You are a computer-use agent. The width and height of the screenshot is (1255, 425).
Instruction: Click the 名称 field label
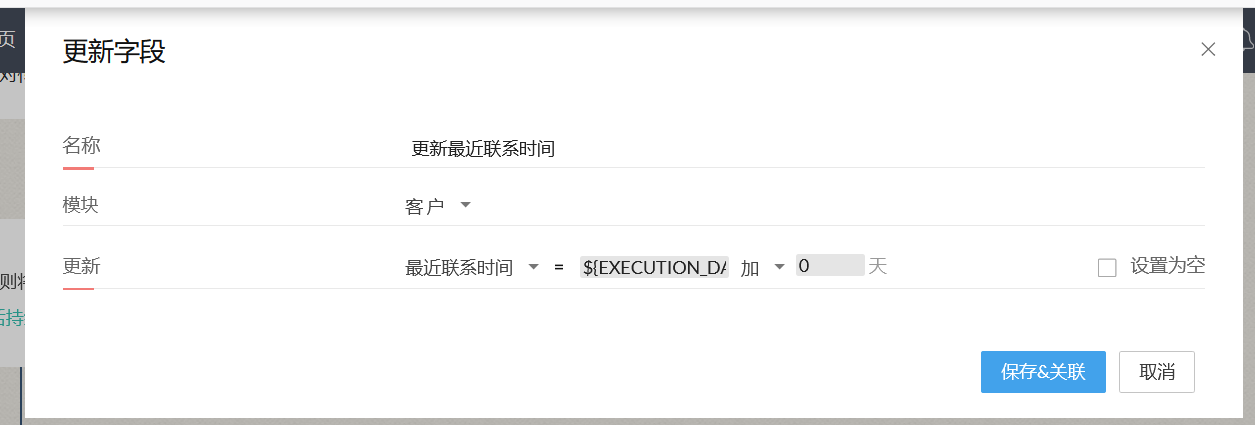tap(82, 146)
